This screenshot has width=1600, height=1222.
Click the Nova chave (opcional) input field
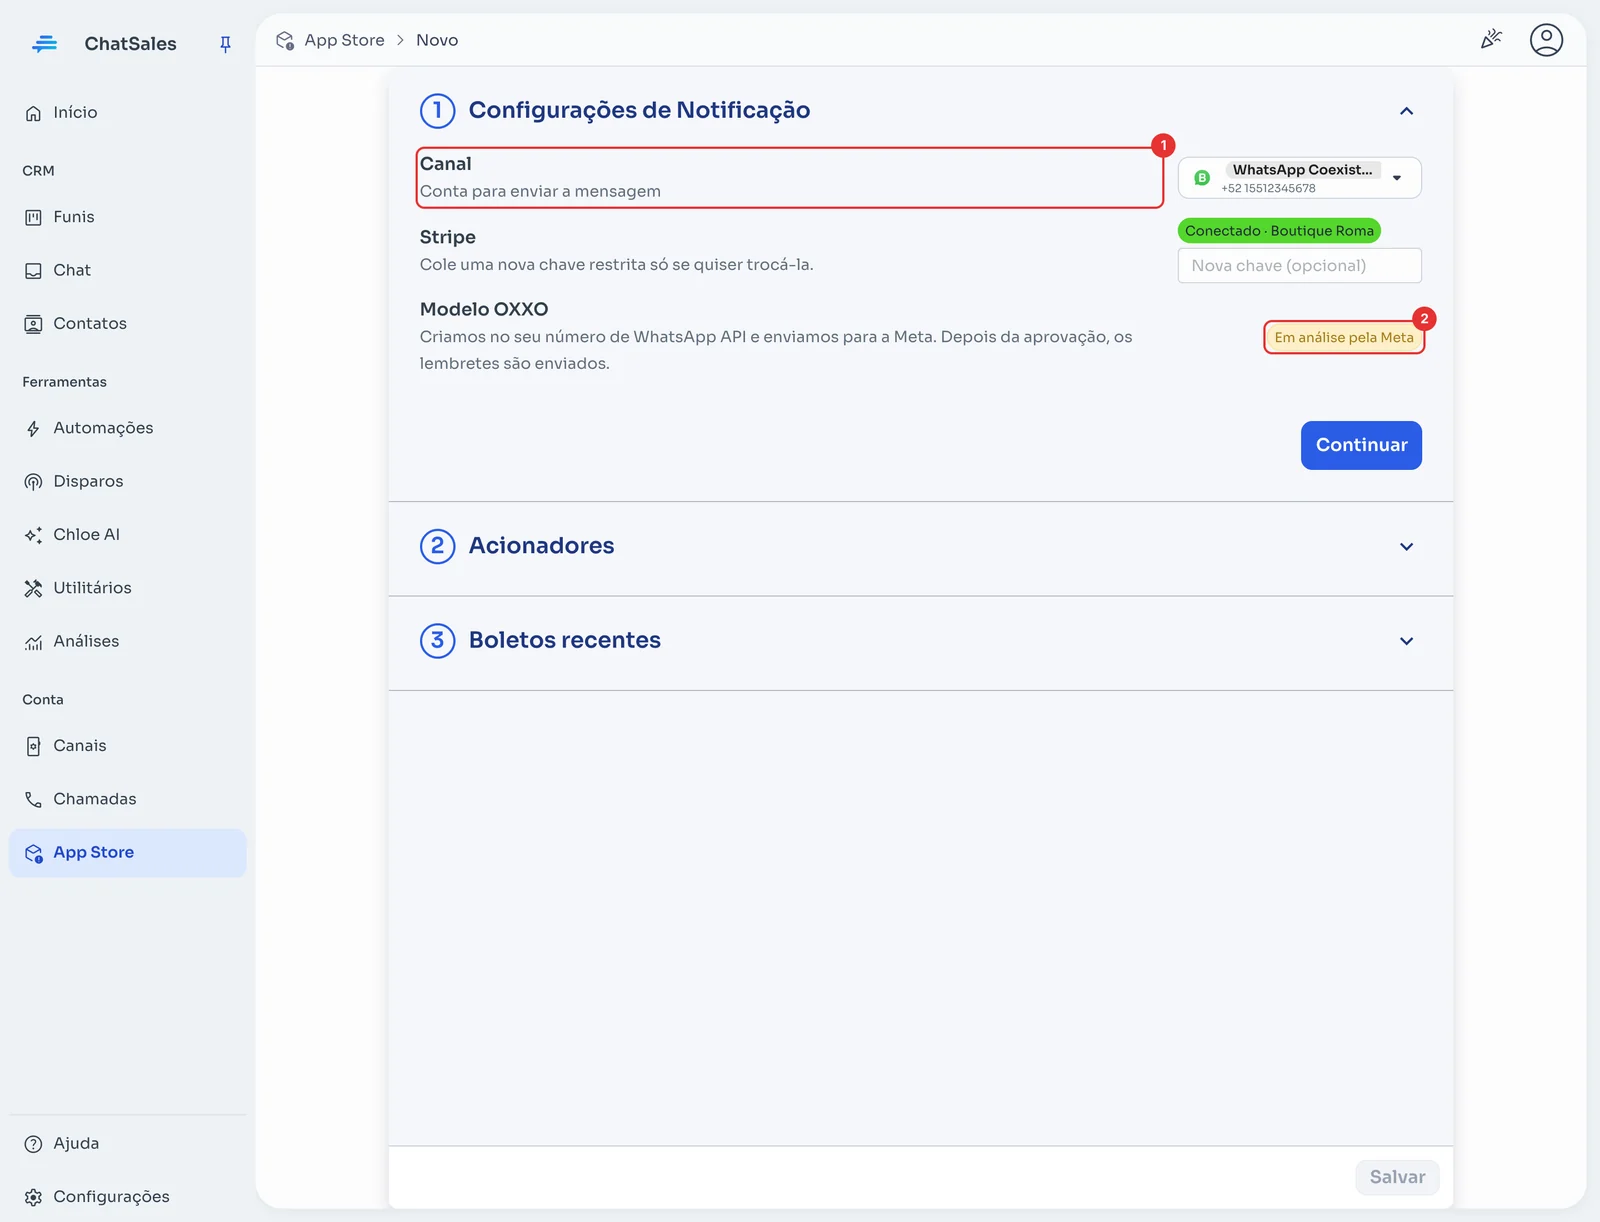pos(1299,266)
